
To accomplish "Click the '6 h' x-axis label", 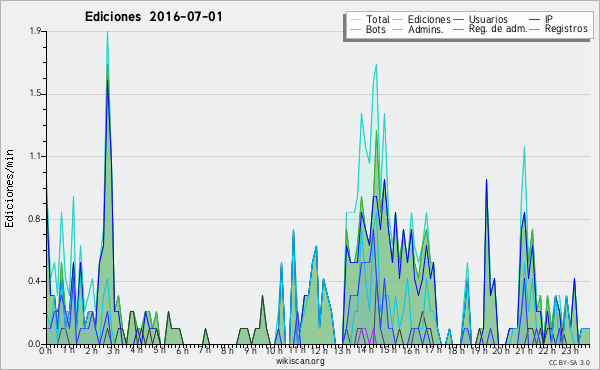I will pos(182,351).
